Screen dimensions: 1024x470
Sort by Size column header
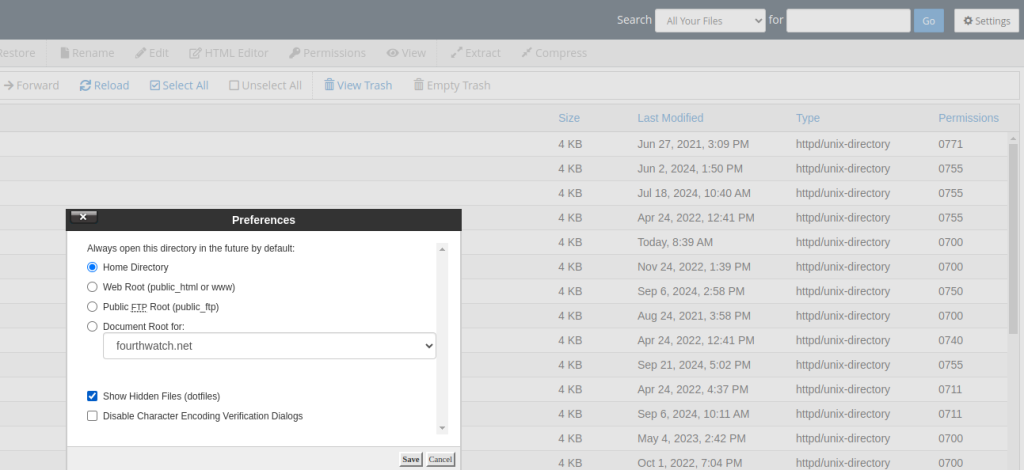(x=568, y=118)
